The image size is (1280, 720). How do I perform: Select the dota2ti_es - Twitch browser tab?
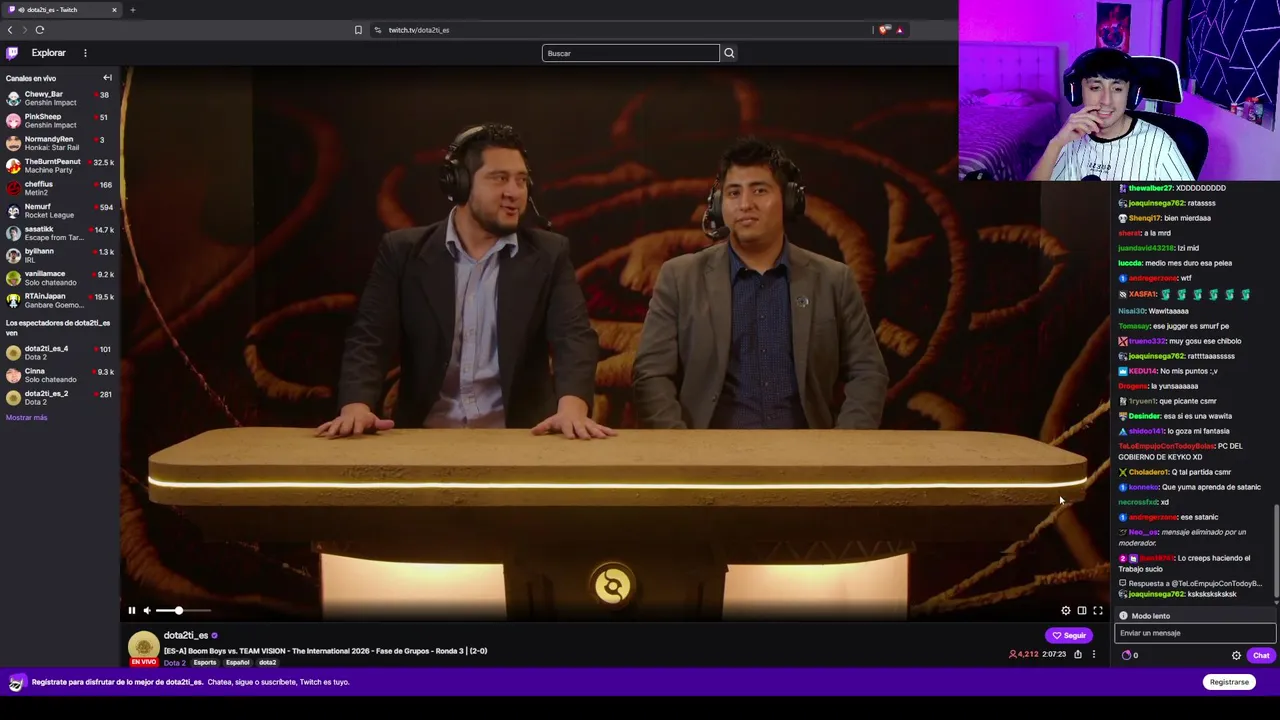[62, 10]
